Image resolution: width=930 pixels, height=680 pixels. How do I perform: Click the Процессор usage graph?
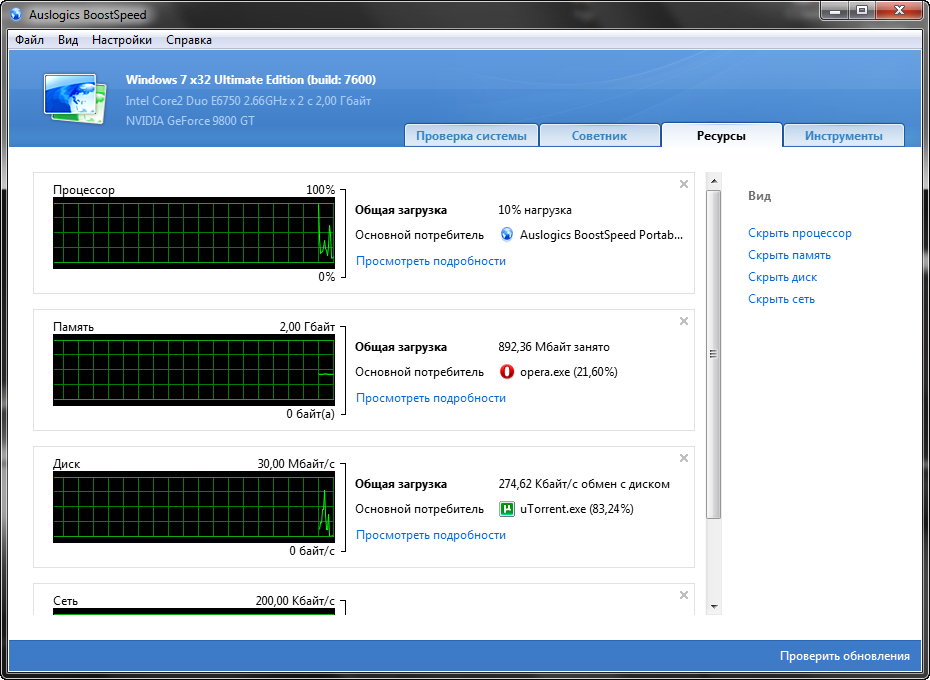coord(194,233)
